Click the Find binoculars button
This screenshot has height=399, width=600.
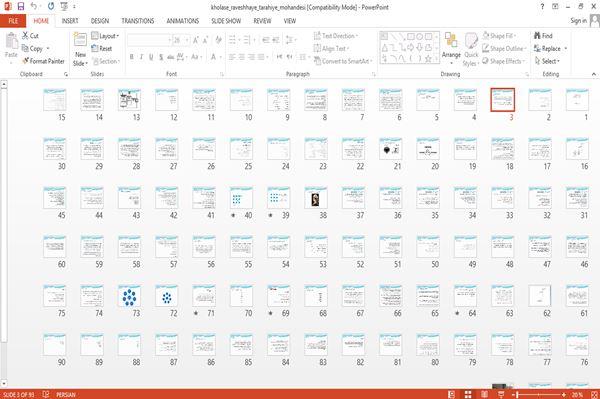[x=543, y=36]
